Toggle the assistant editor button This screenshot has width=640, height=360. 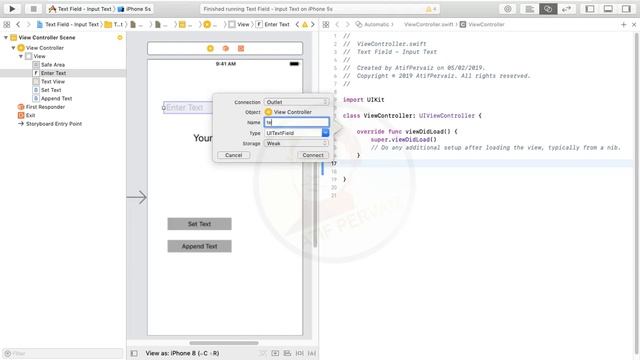(548, 9)
